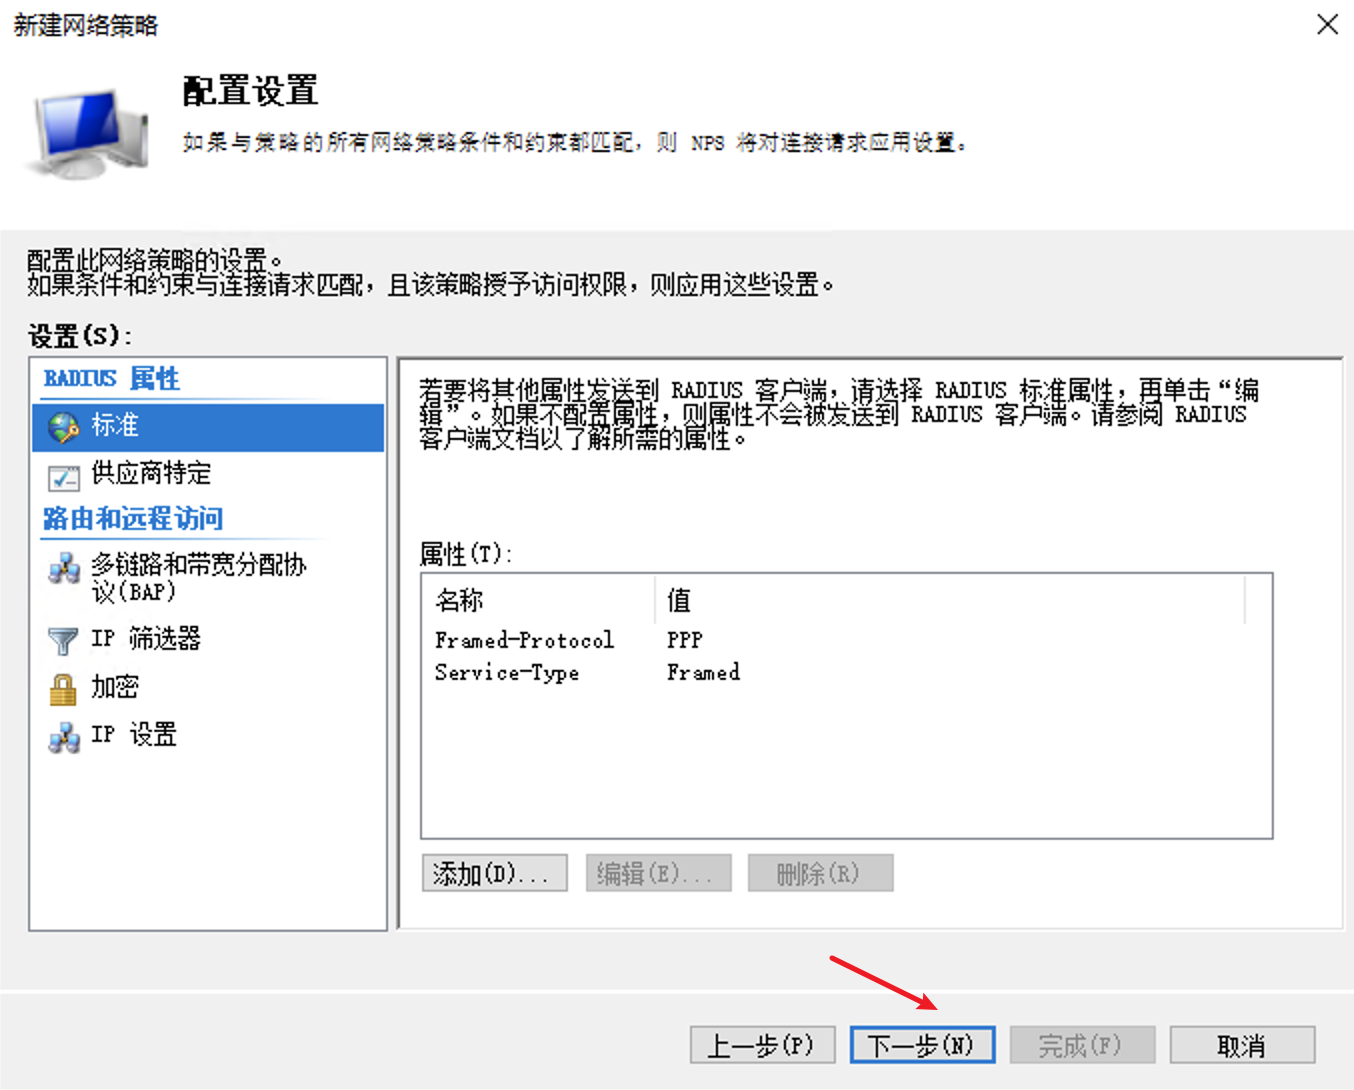1354x1090 pixels.
Task: Click the 编辑(E) button
Action: coord(657,872)
